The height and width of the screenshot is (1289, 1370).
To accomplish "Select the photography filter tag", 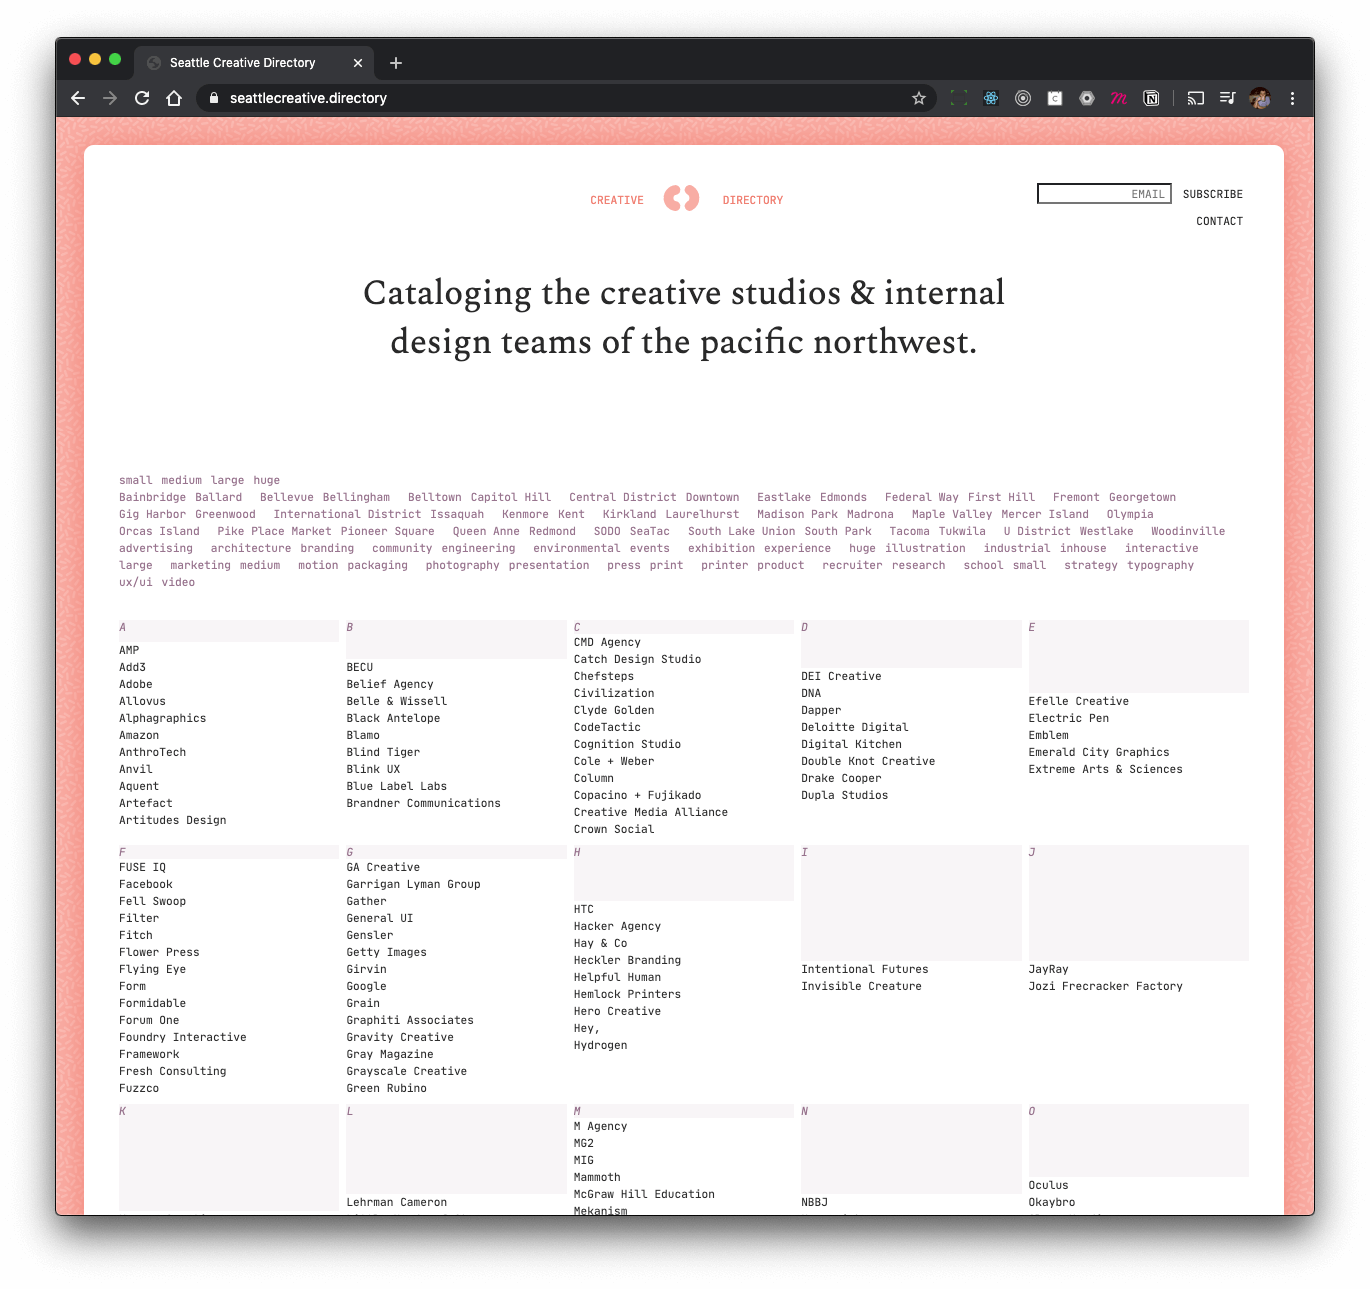I will [462, 565].
